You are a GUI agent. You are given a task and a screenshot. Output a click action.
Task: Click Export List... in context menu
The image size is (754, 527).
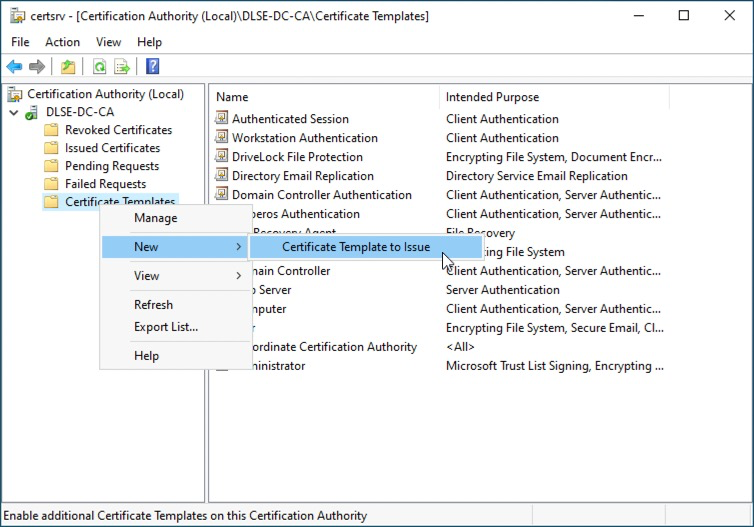166,327
